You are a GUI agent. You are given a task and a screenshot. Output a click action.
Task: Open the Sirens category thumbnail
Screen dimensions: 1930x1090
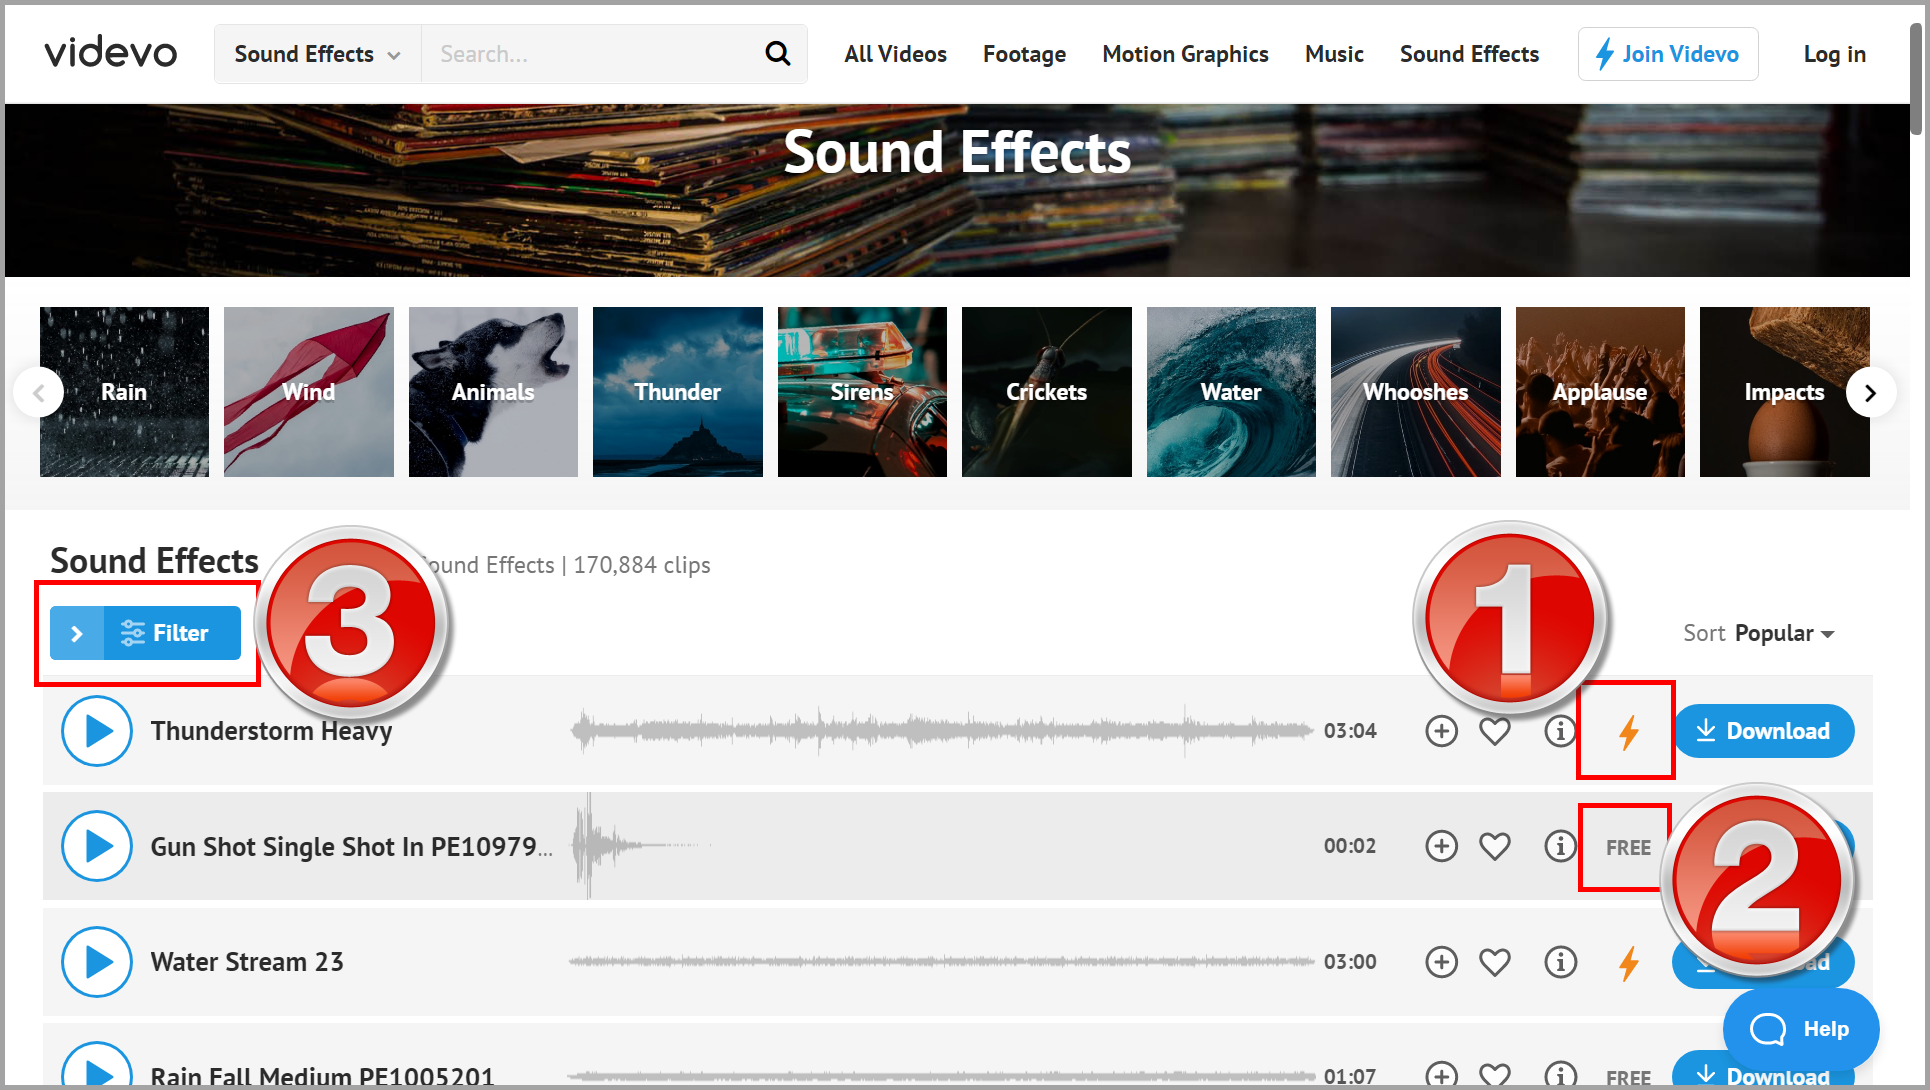click(x=862, y=392)
